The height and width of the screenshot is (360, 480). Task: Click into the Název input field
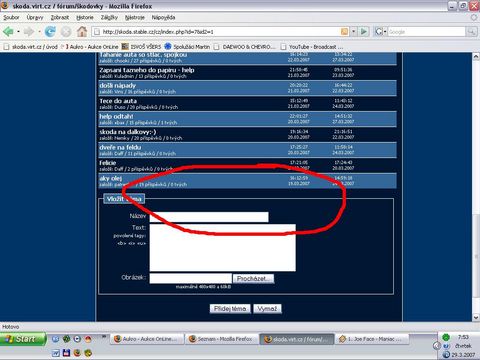tap(209, 217)
